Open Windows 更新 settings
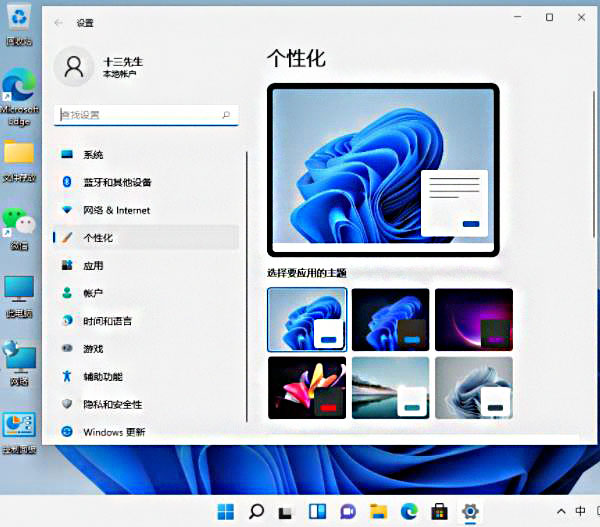The height and width of the screenshot is (527, 600). click(x=146, y=432)
